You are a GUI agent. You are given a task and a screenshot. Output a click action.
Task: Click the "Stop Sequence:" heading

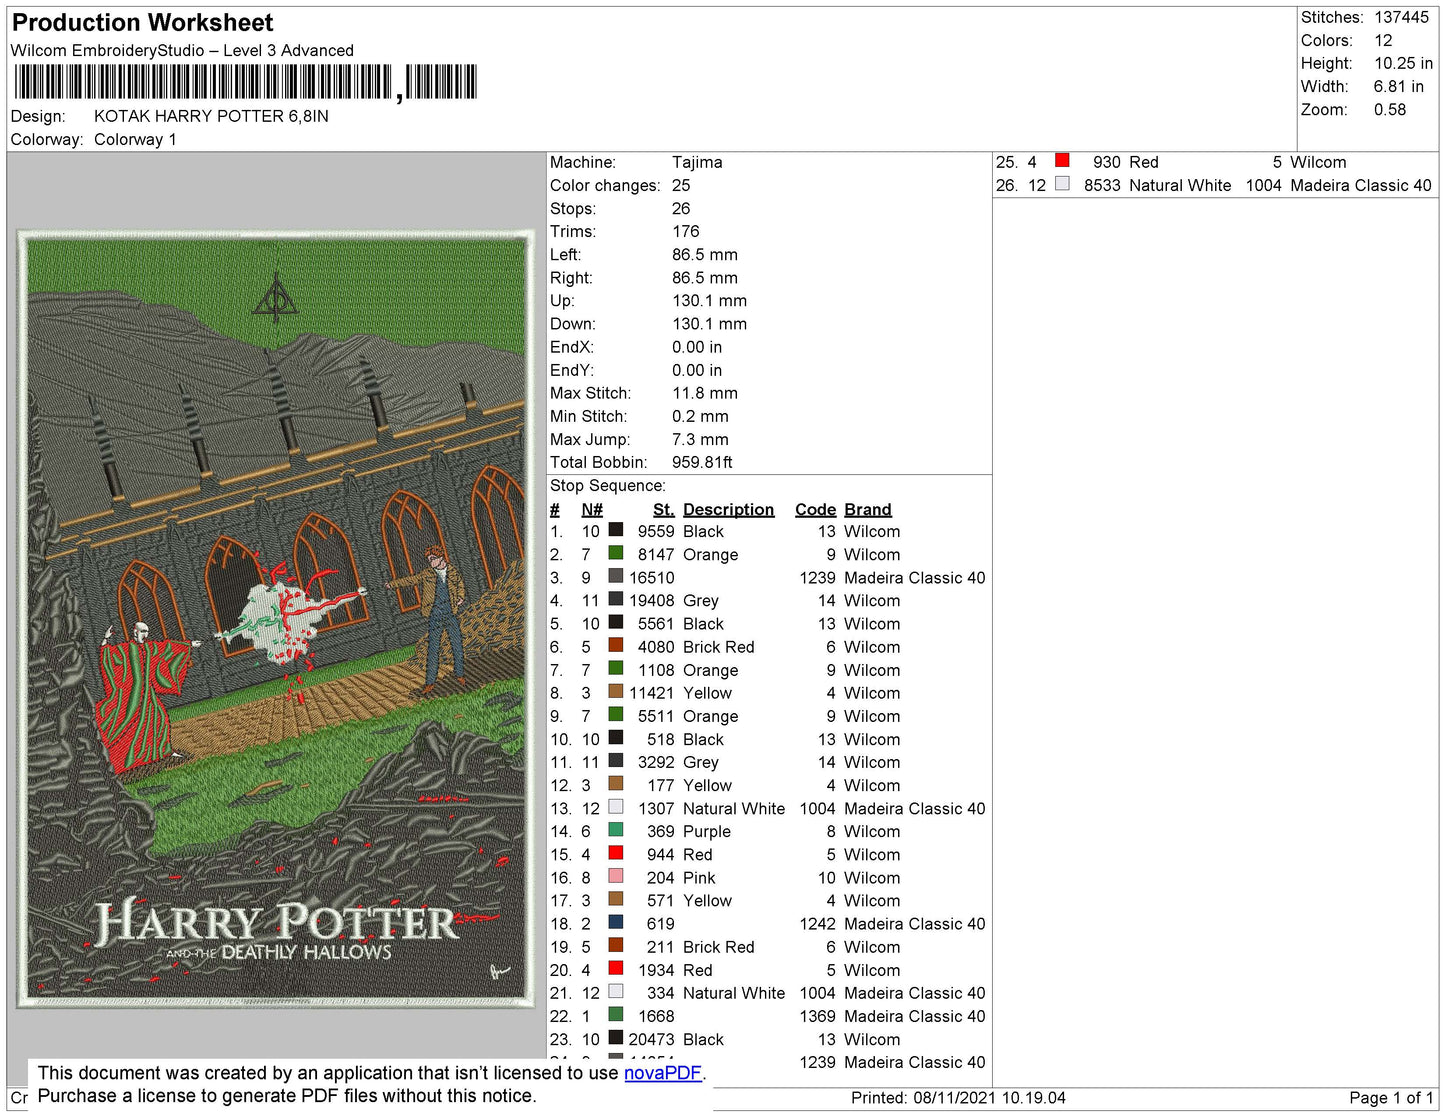pos(607,486)
